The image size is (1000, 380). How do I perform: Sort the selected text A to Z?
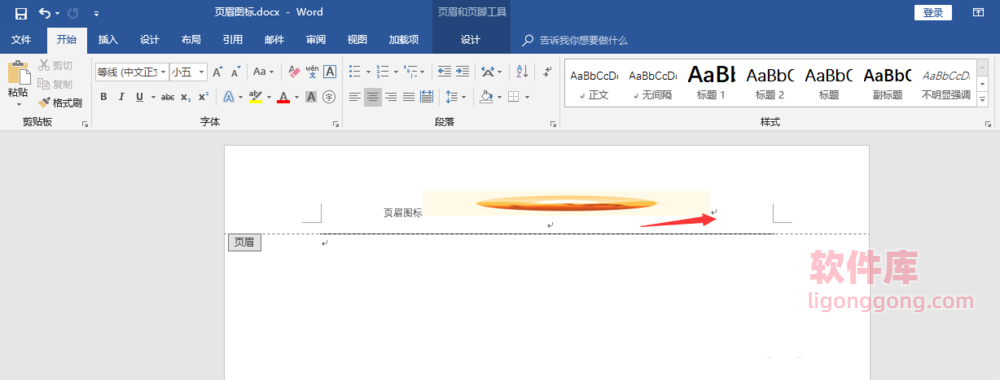[522, 72]
